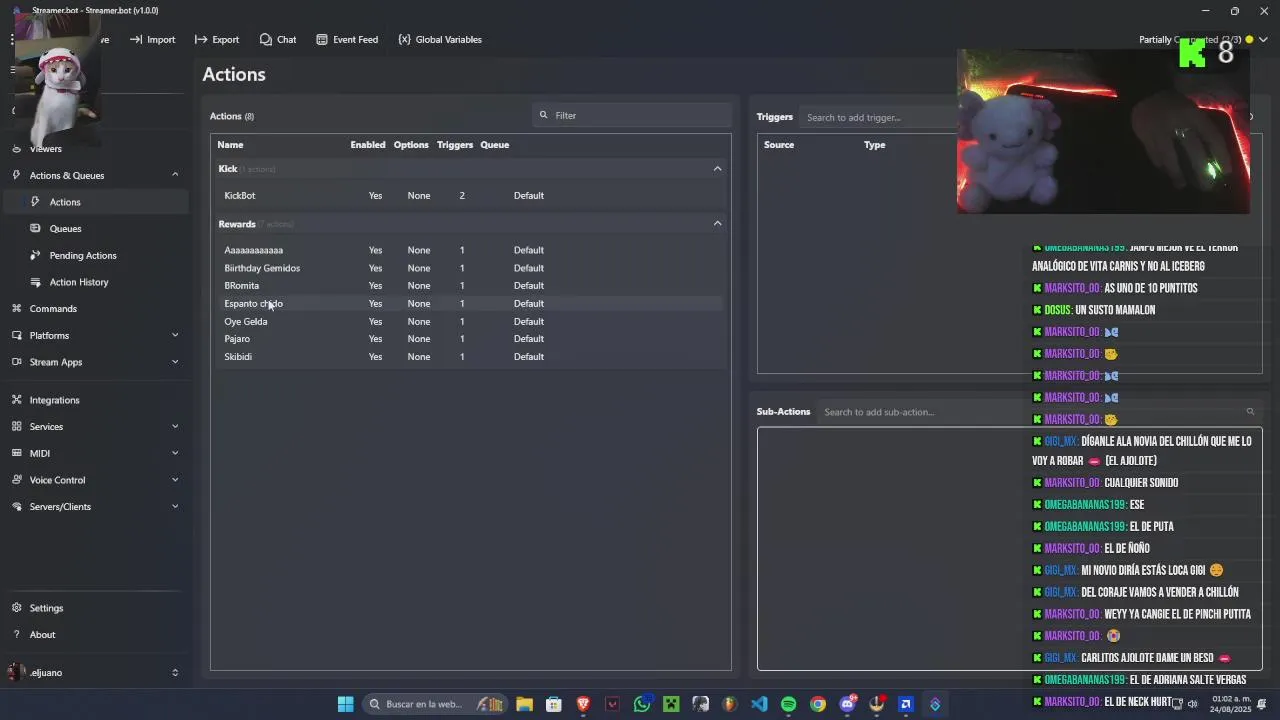The height and width of the screenshot is (720, 1280).
Task: Expand the MIDI sidebar section
Action: pyautogui.click(x=175, y=453)
